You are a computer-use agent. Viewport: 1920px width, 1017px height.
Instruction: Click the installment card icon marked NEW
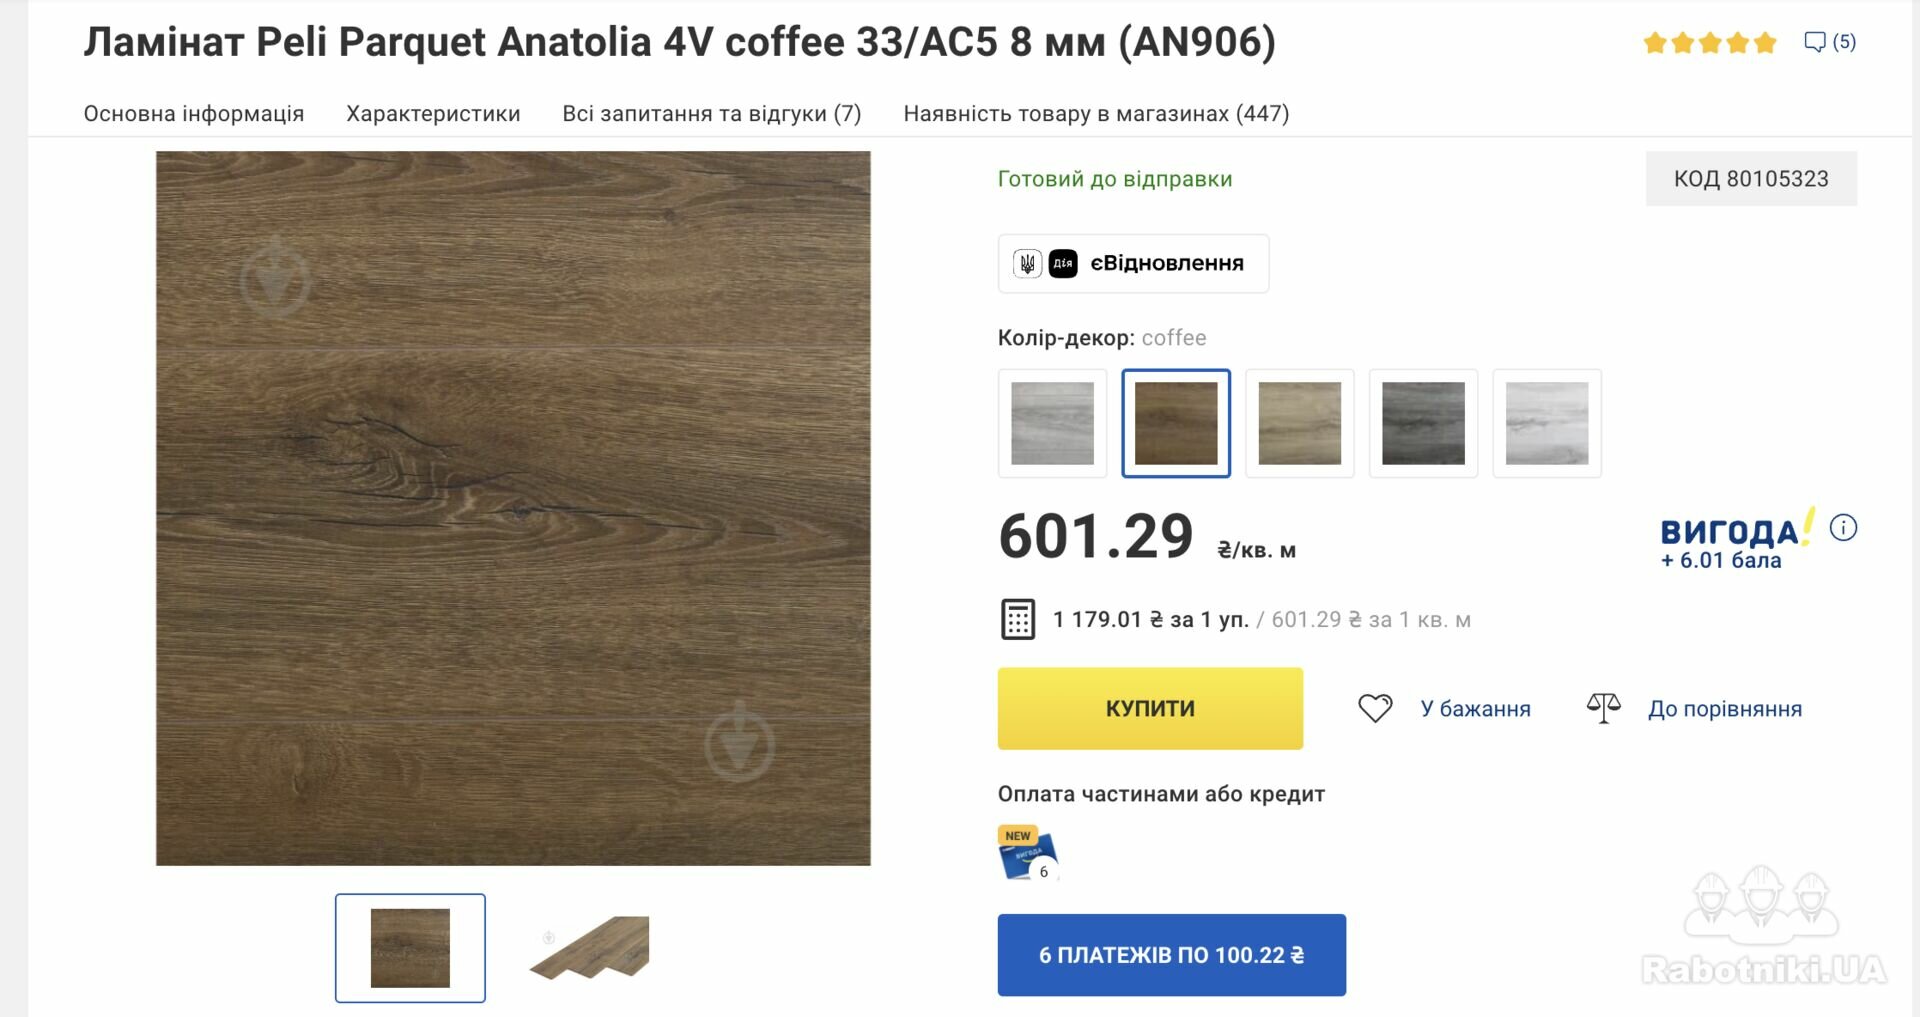point(1028,853)
